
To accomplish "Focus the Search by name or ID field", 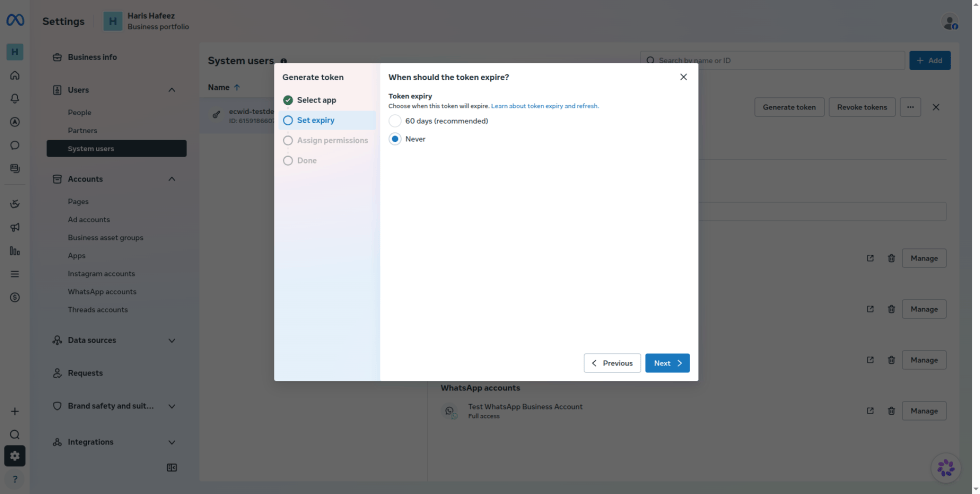I will (772, 61).
